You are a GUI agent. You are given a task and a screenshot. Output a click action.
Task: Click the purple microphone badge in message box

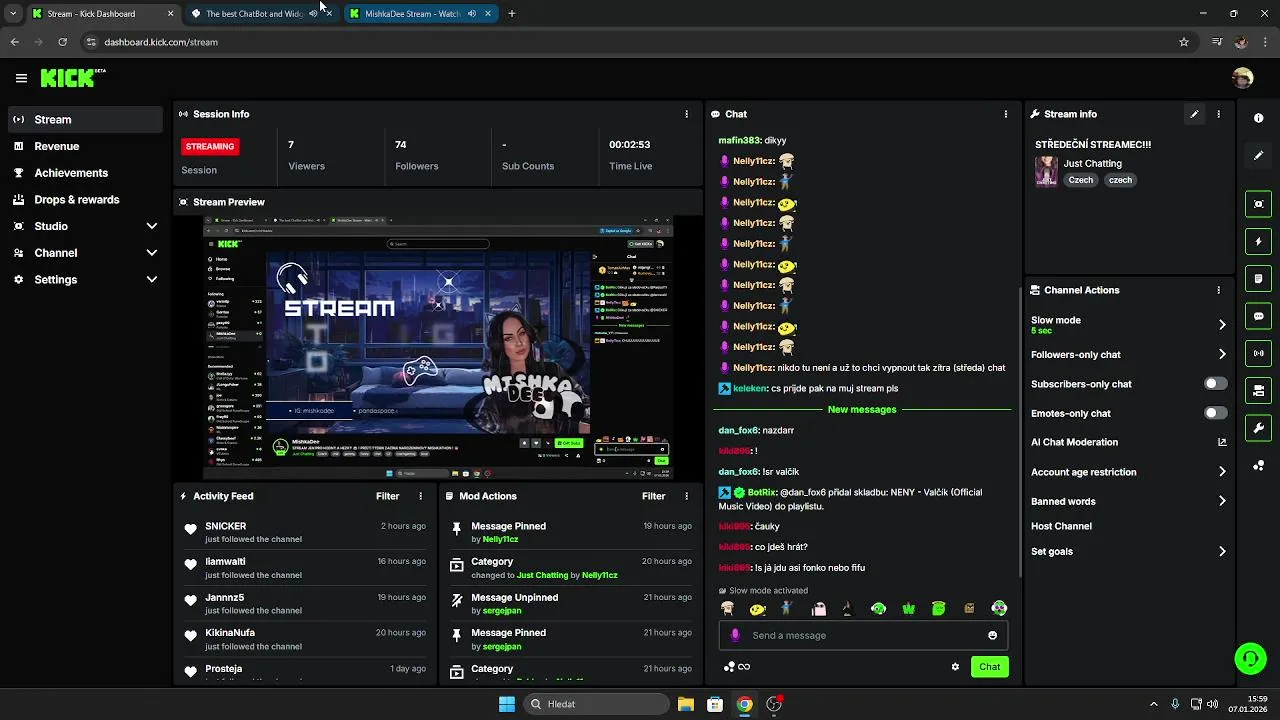click(x=735, y=635)
